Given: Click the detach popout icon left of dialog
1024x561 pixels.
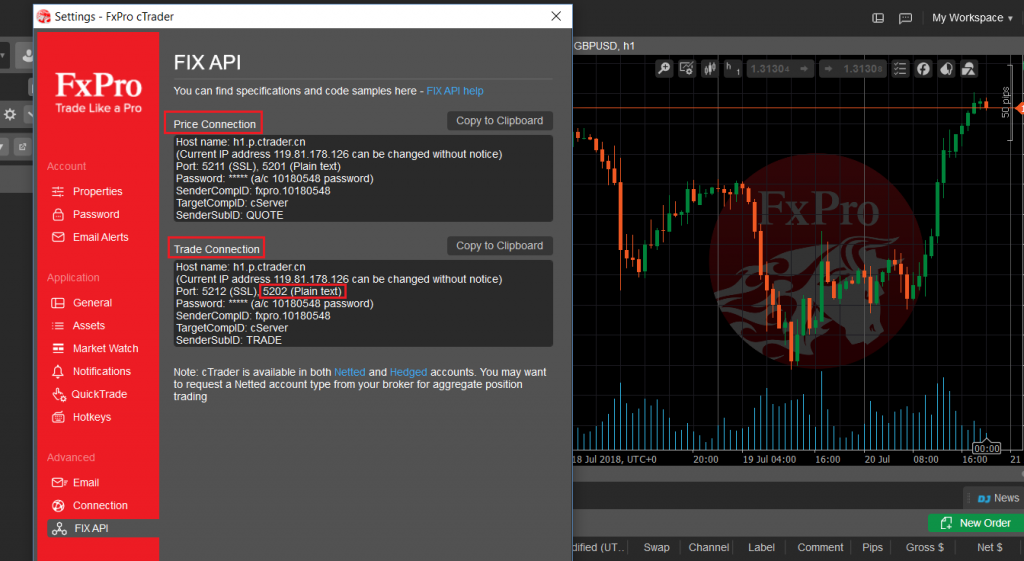Looking at the screenshot, I should pyautogui.click(x=22, y=147).
